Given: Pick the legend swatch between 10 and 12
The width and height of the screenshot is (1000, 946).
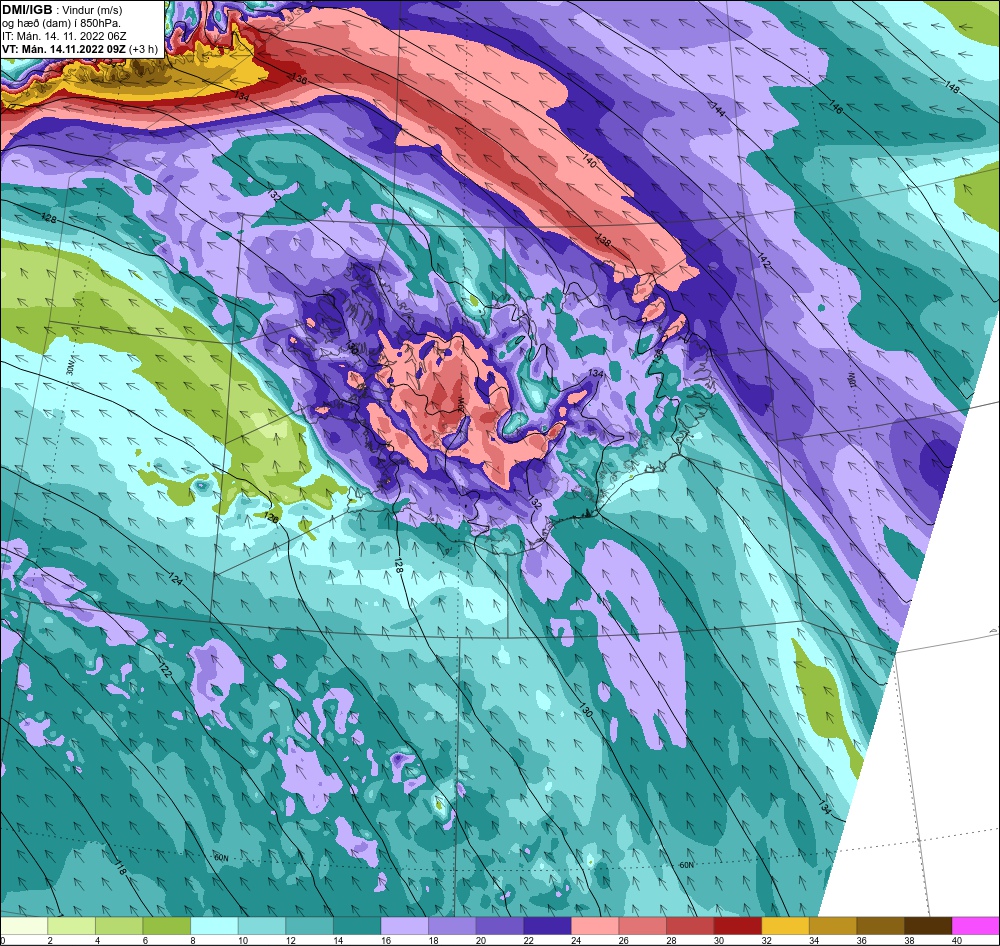Looking at the screenshot, I should tap(261, 926).
